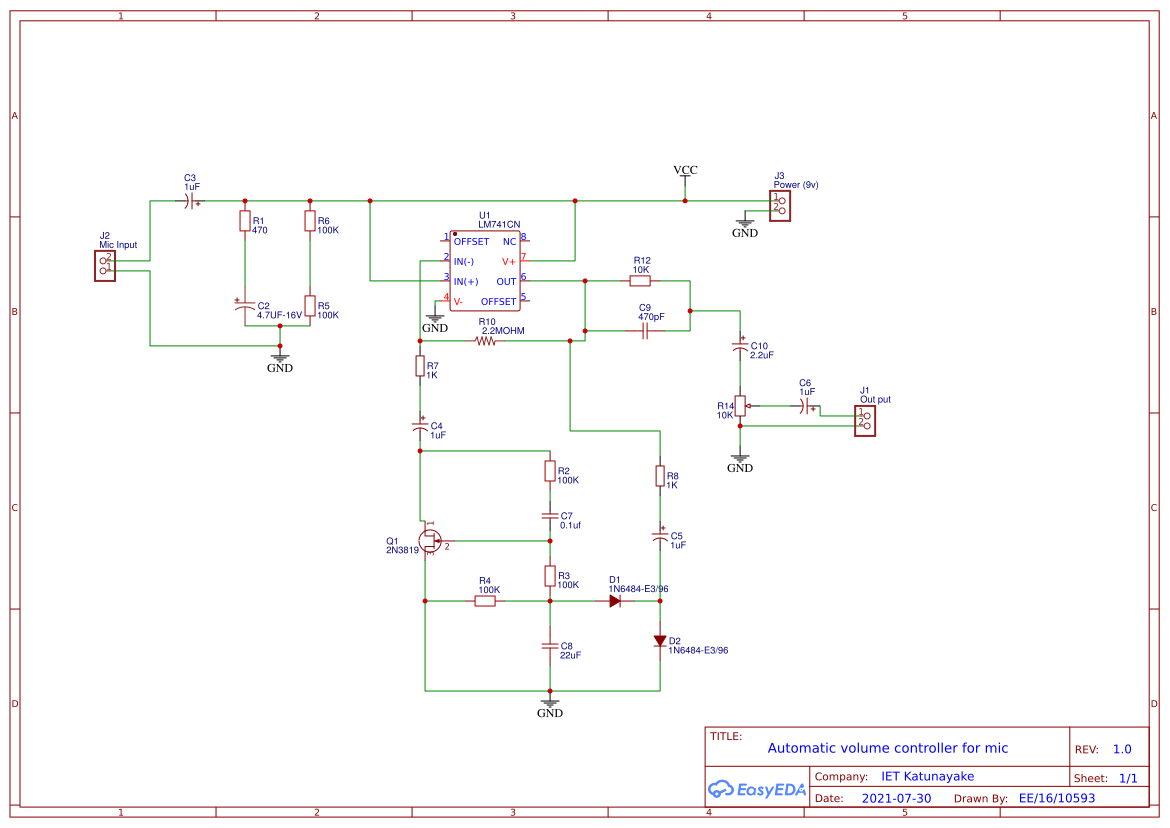Click the title Automatic volume controller for mic
This screenshot has height=828, width=1170.
889,748
